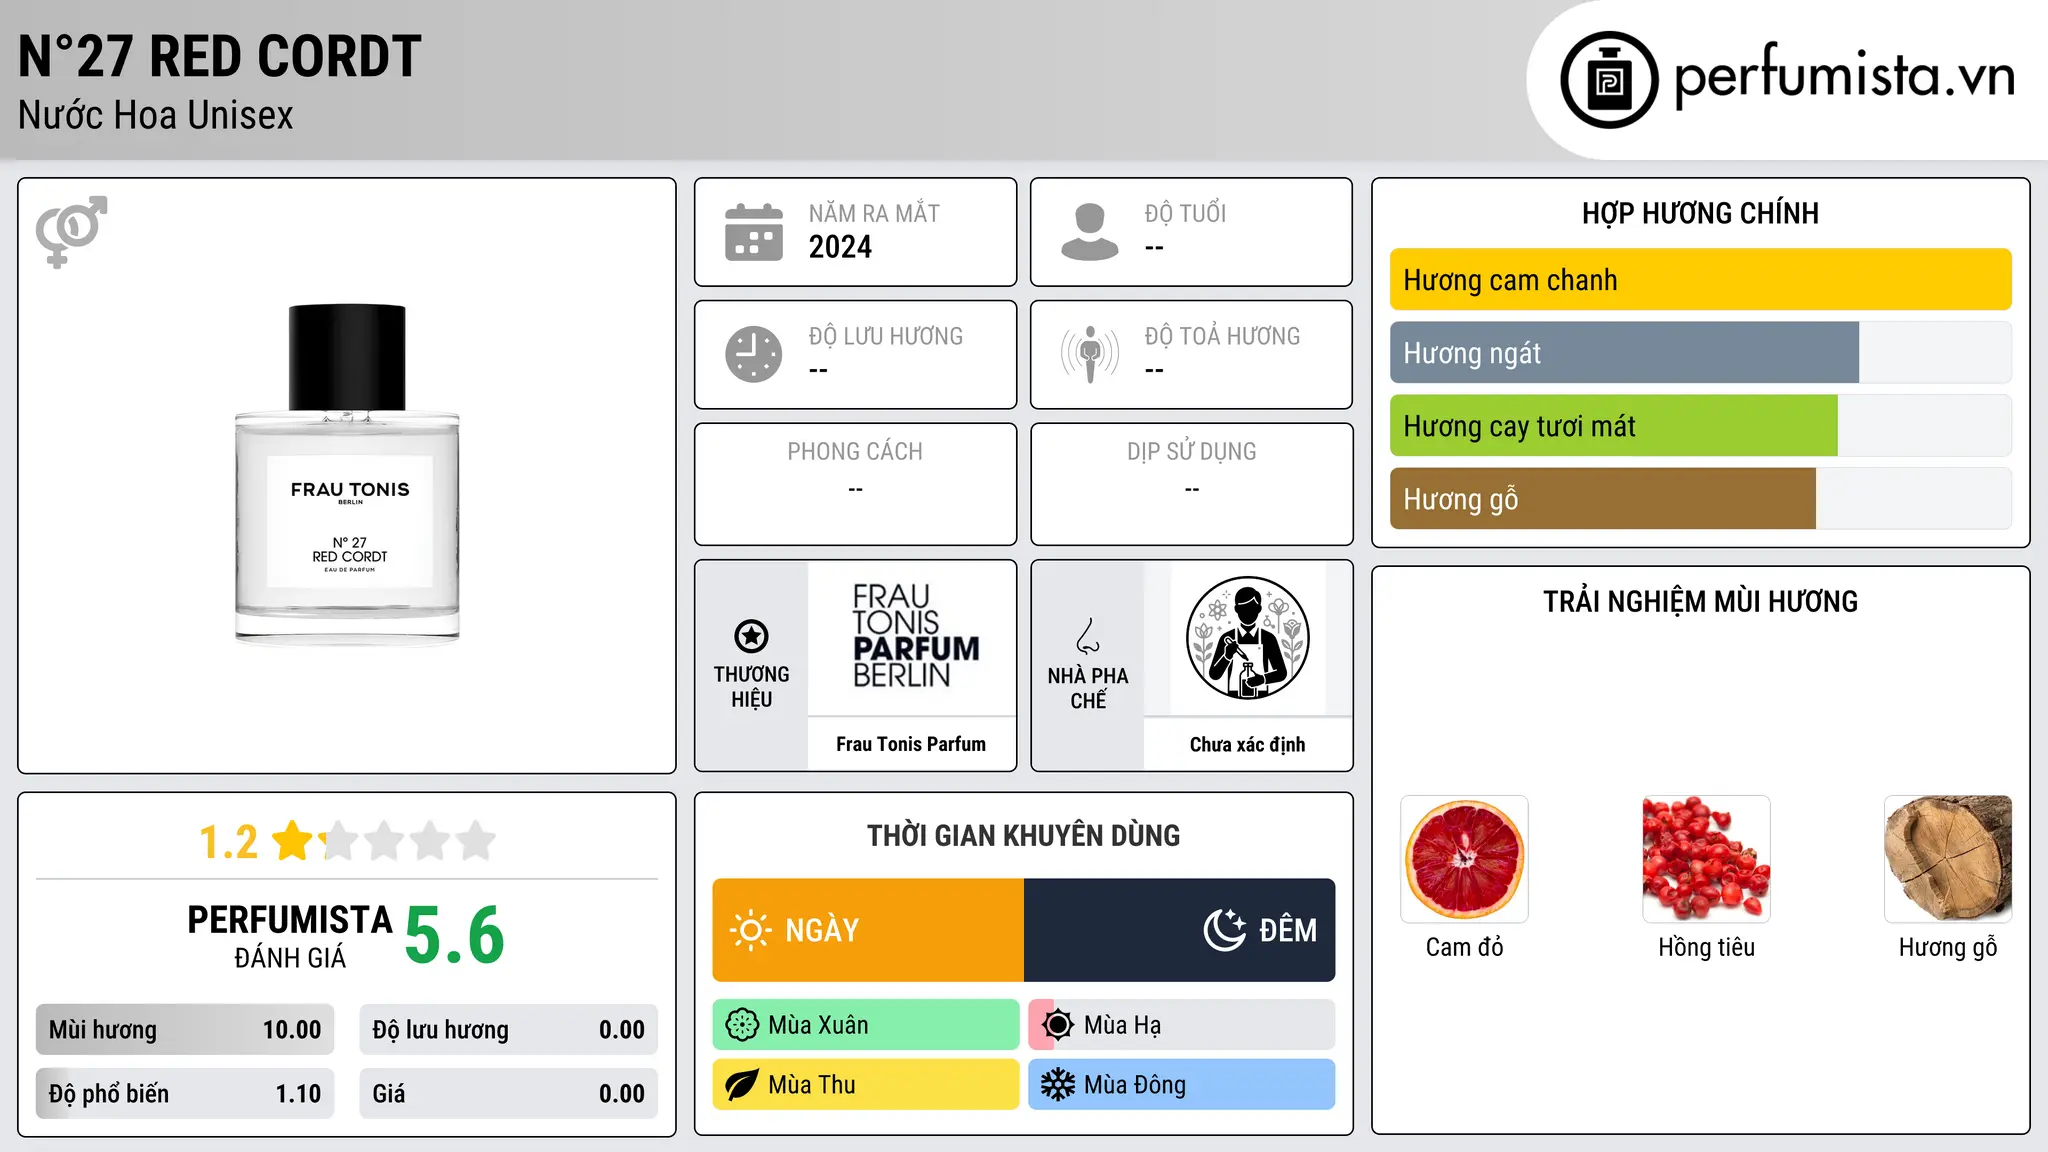The width and height of the screenshot is (2048, 1152).
Task: Click the green Hương cay tươi mát accord bar
Action: (x=1613, y=426)
